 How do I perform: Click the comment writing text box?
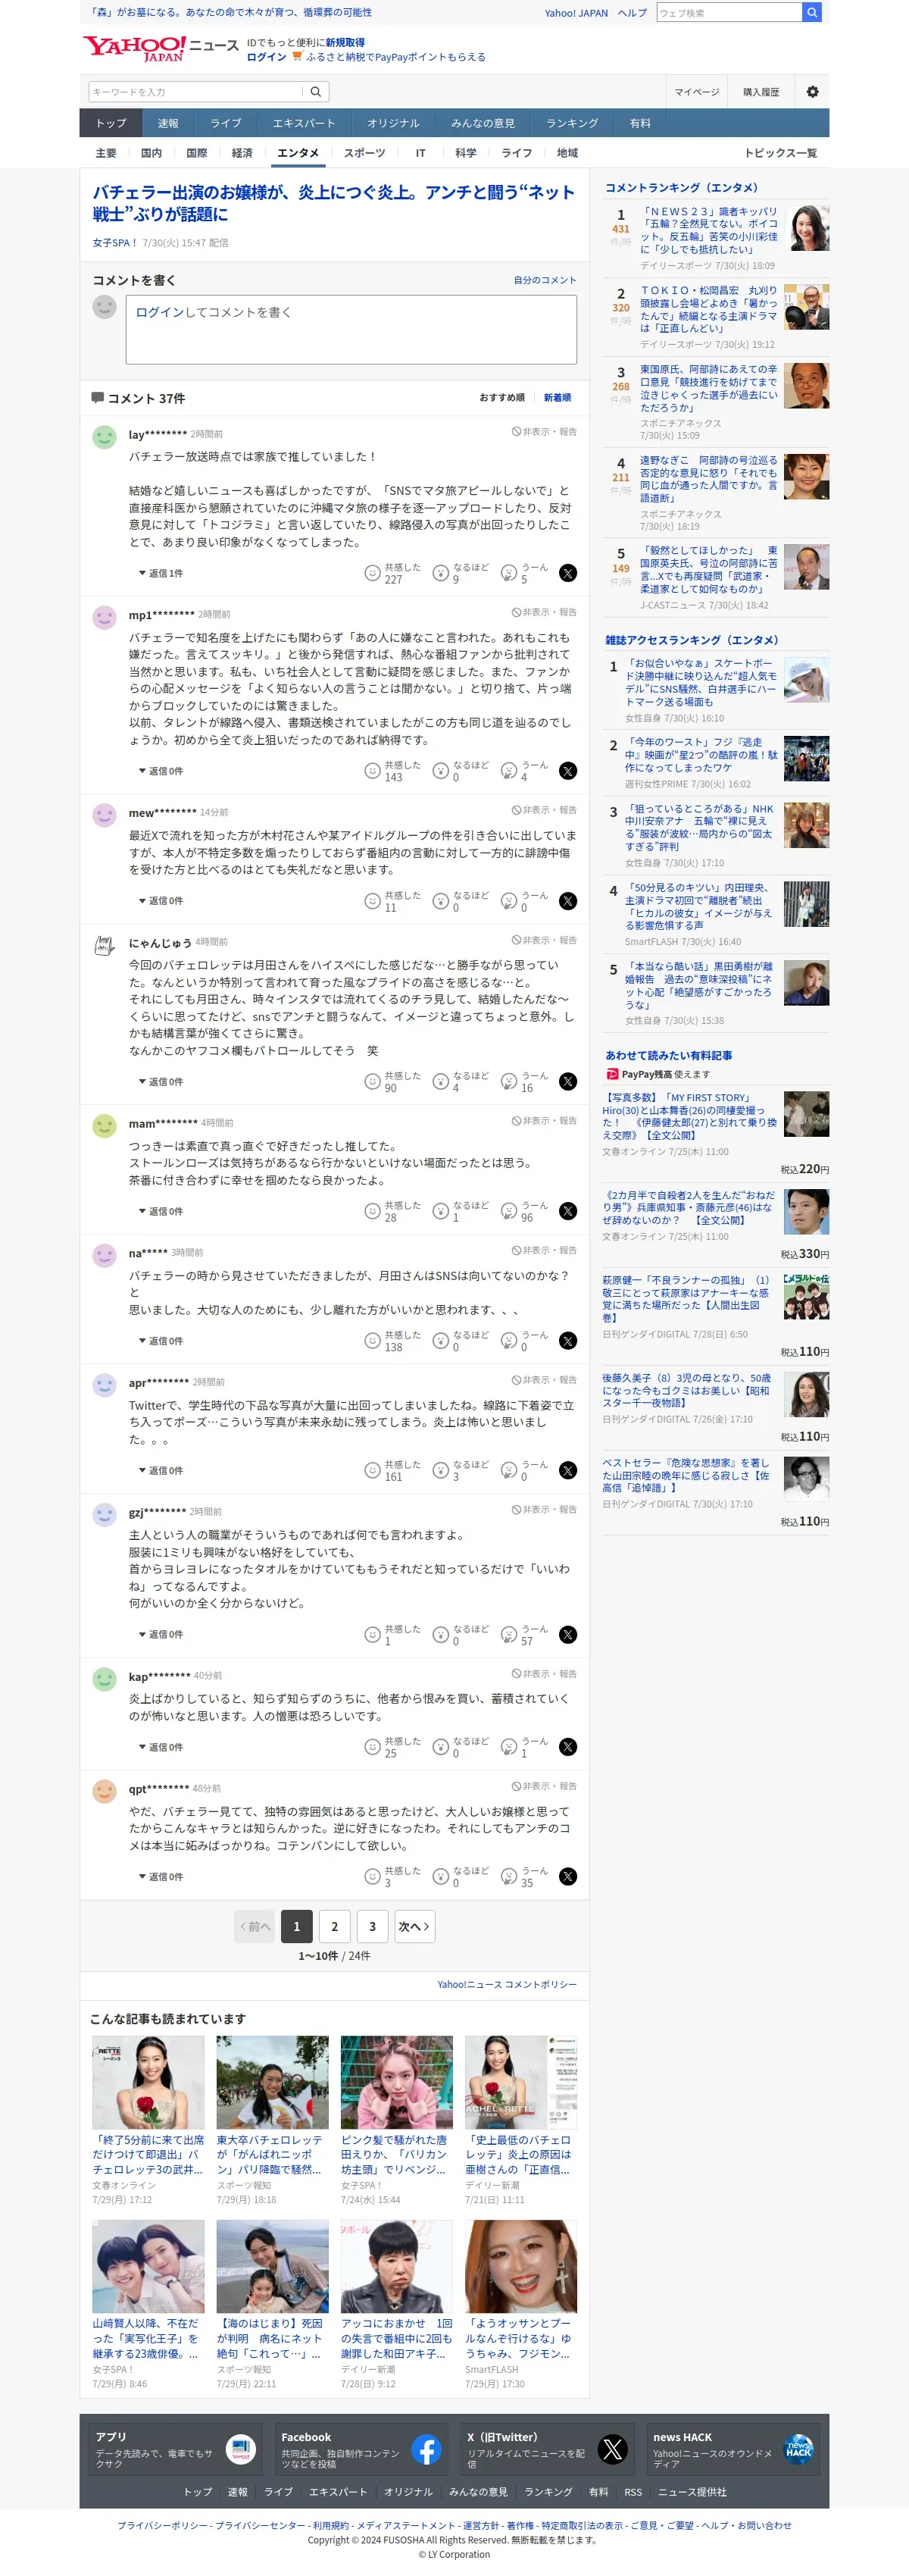pos(351,329)
